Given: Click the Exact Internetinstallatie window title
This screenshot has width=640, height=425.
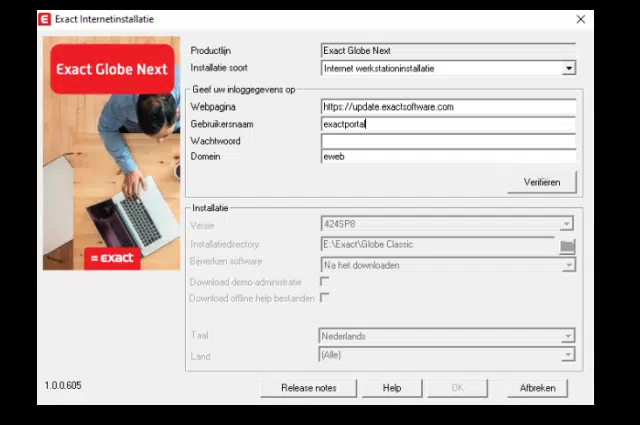Looking at the screenshot, I should coord(104,19).
